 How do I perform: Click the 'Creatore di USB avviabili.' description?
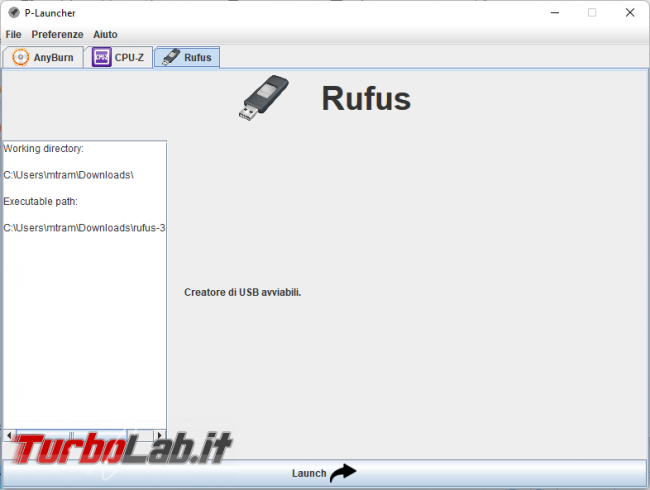coord(243,292)
